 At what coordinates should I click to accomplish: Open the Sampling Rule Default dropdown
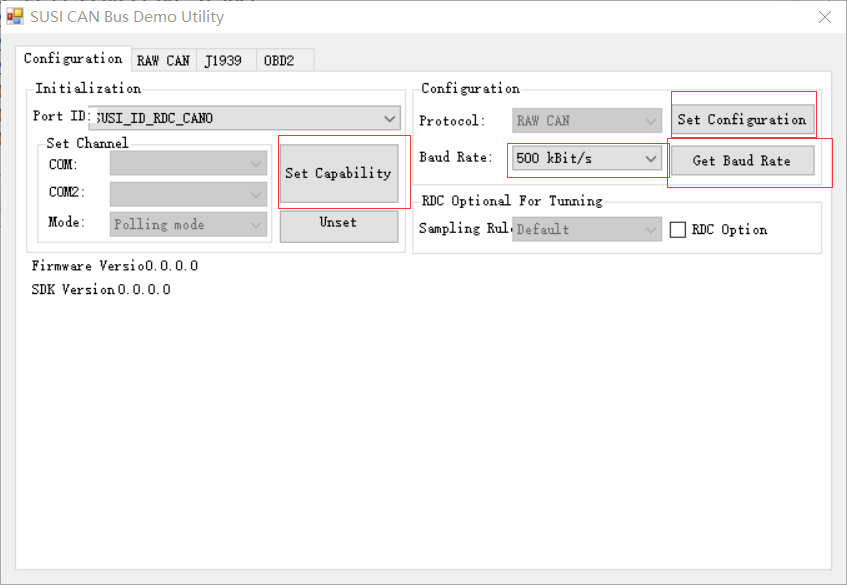pyautogui.click(x=587, y=229)
